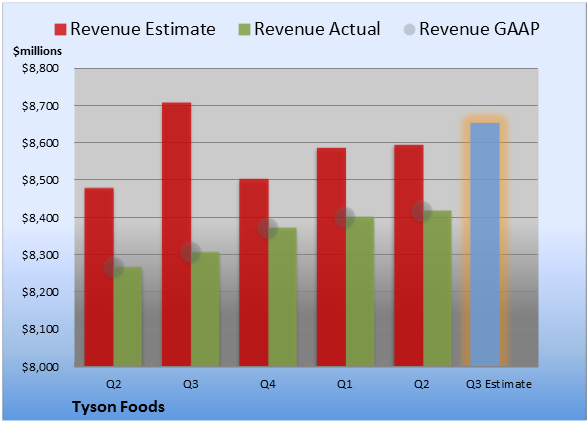This screenshot has height=422, width=588.
Task: Click the green Revenue Actual legend swatch
Action: (244, 29)
